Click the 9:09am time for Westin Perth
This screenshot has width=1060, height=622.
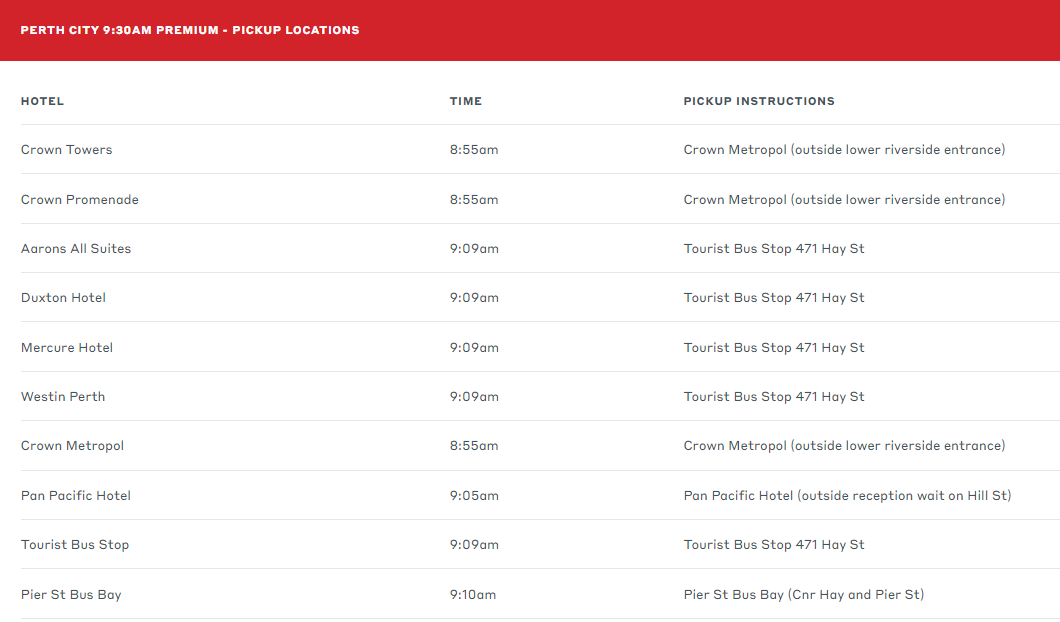(474, 396)
